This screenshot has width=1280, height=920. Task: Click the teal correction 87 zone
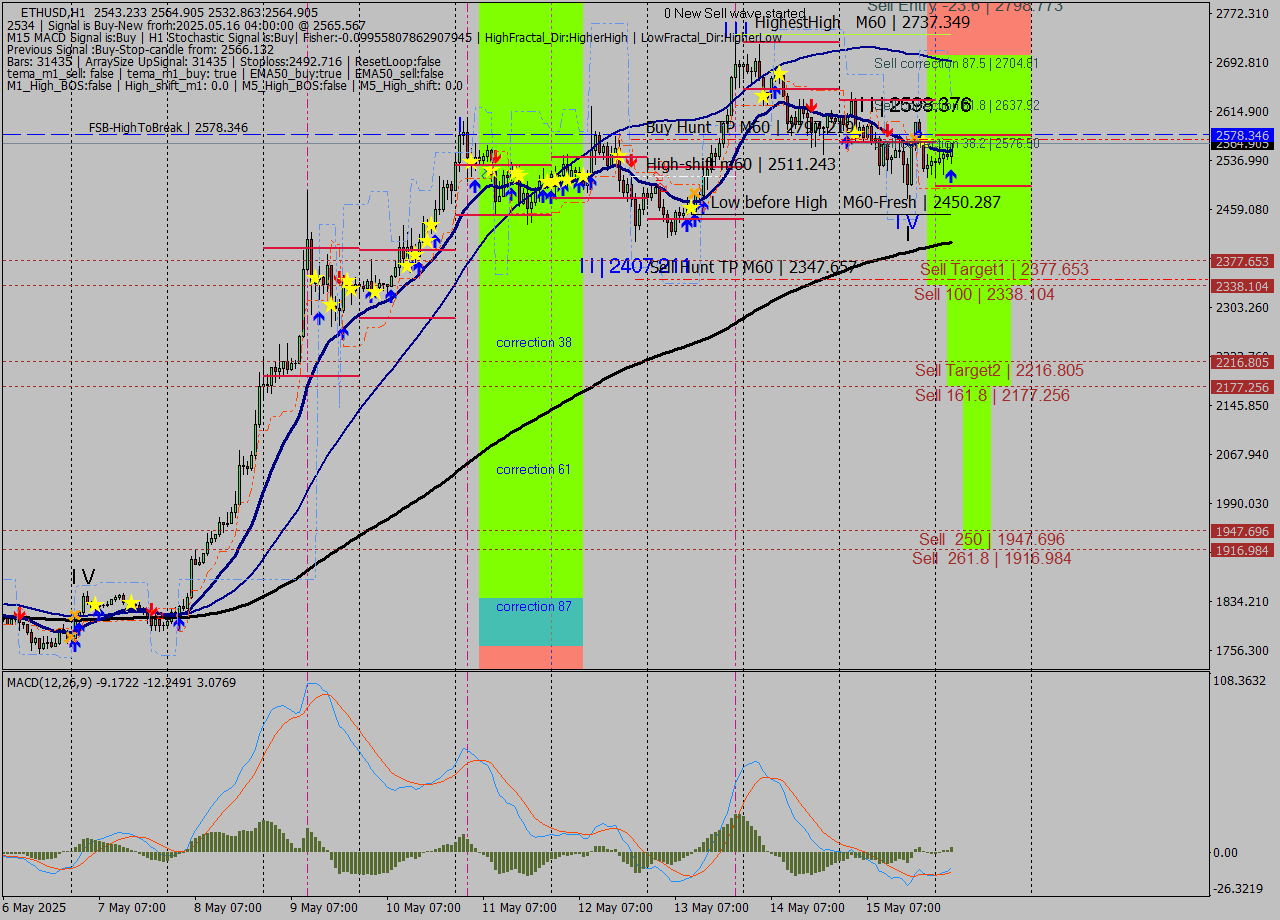pyautogui.click(x=531, y=621)
